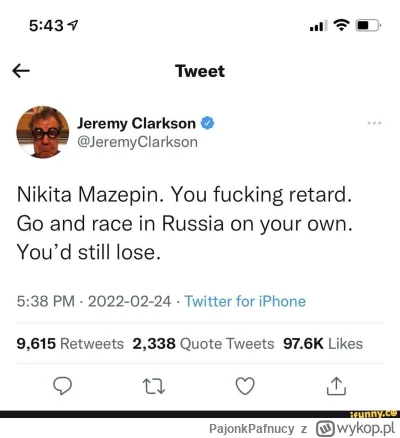Screen dimensions: 400x438
Task: Open the Jeremy Clarkson display name
Action: [x=136, y=123]
